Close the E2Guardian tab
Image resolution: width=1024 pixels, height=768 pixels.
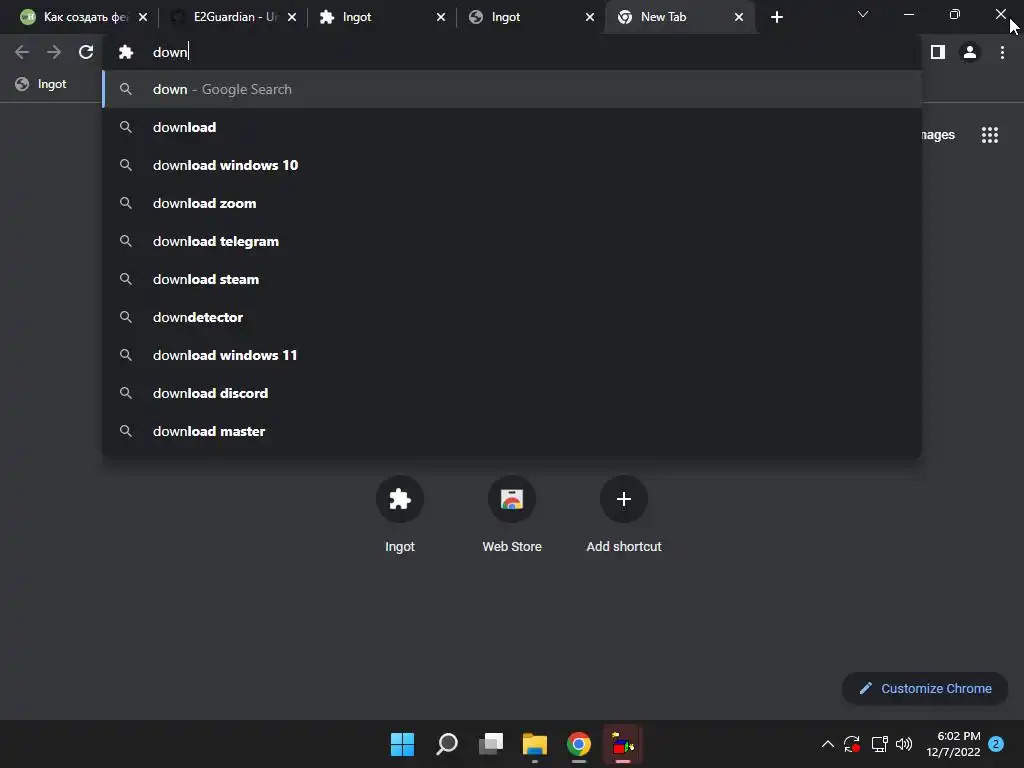coord(292,17)
